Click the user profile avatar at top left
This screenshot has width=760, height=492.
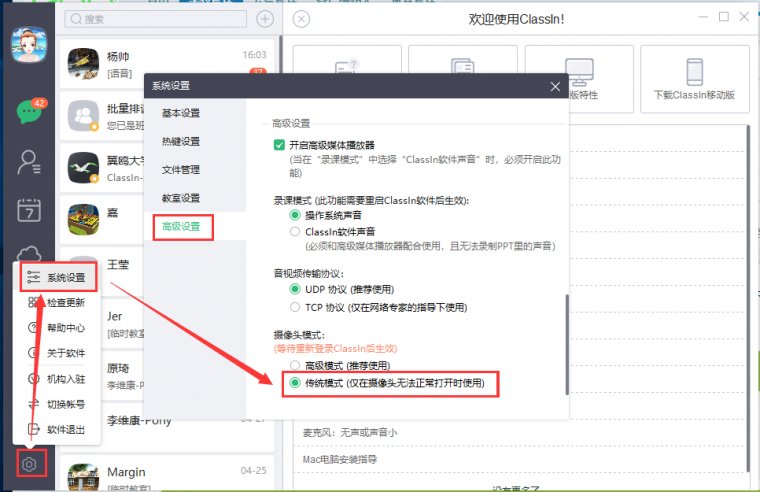click(x=30, y=42)
